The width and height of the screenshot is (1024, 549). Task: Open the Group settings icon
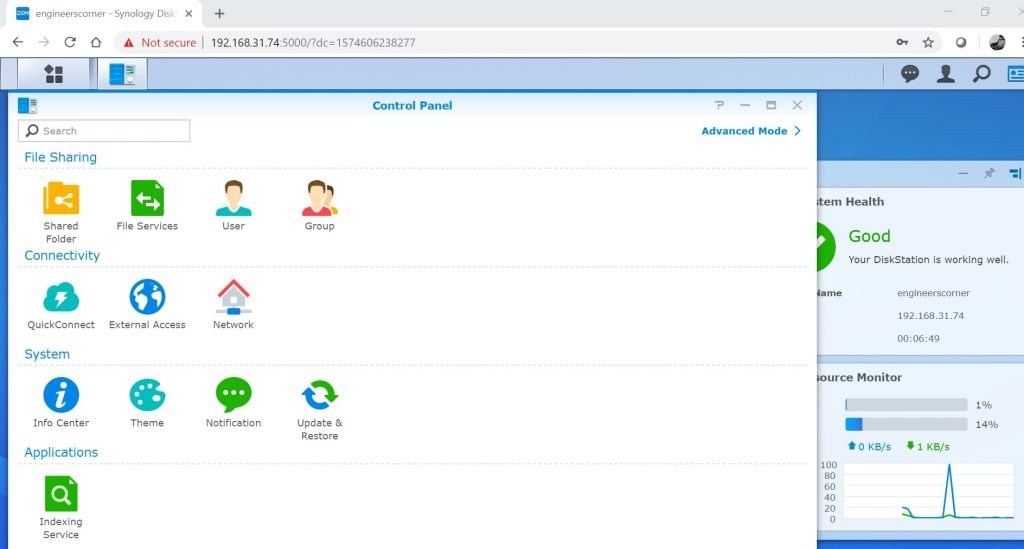click(x=319, y=206)
